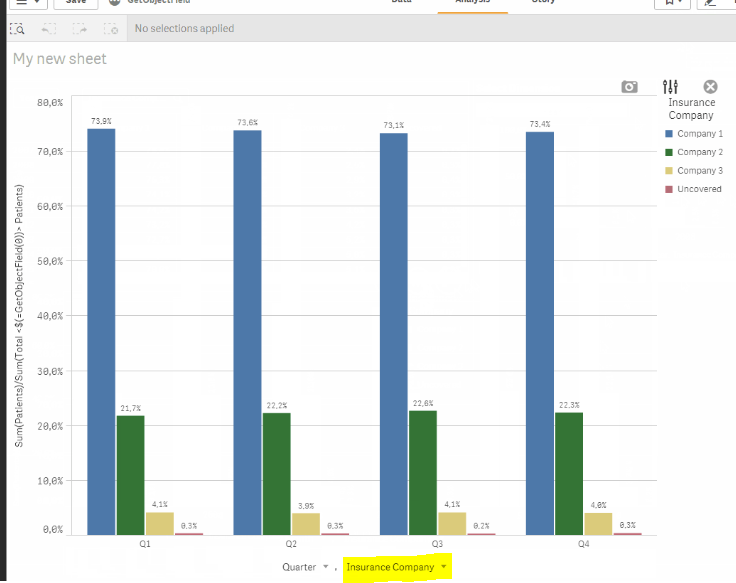
Task: Click the Company 2 green legend swatch
Action: 669,152
